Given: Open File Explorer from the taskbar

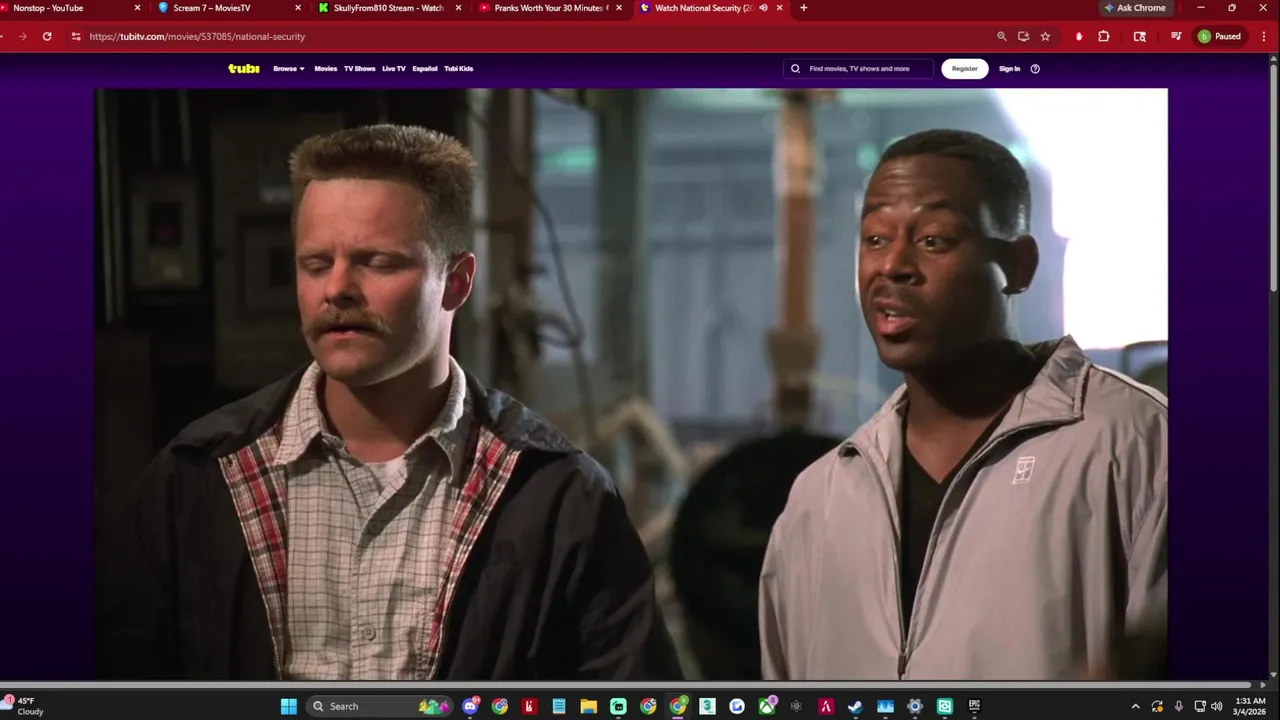Looking at the screenshot, I should click(x=589, y=706).
